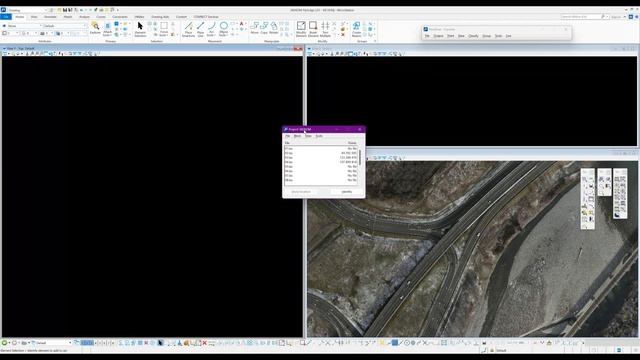Click the Place Text 'A' icon
The width and height of the screenshot is (640, 360).
coord(241,24)
